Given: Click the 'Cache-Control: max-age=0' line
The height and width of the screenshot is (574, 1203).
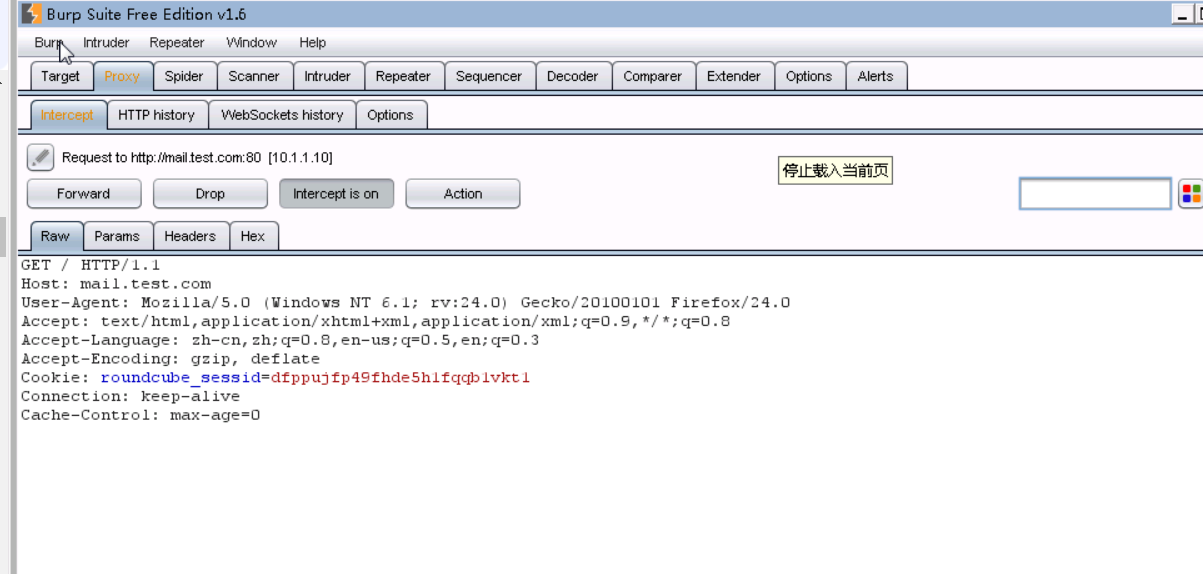Looking at the screenshot, I should [140, 415].
